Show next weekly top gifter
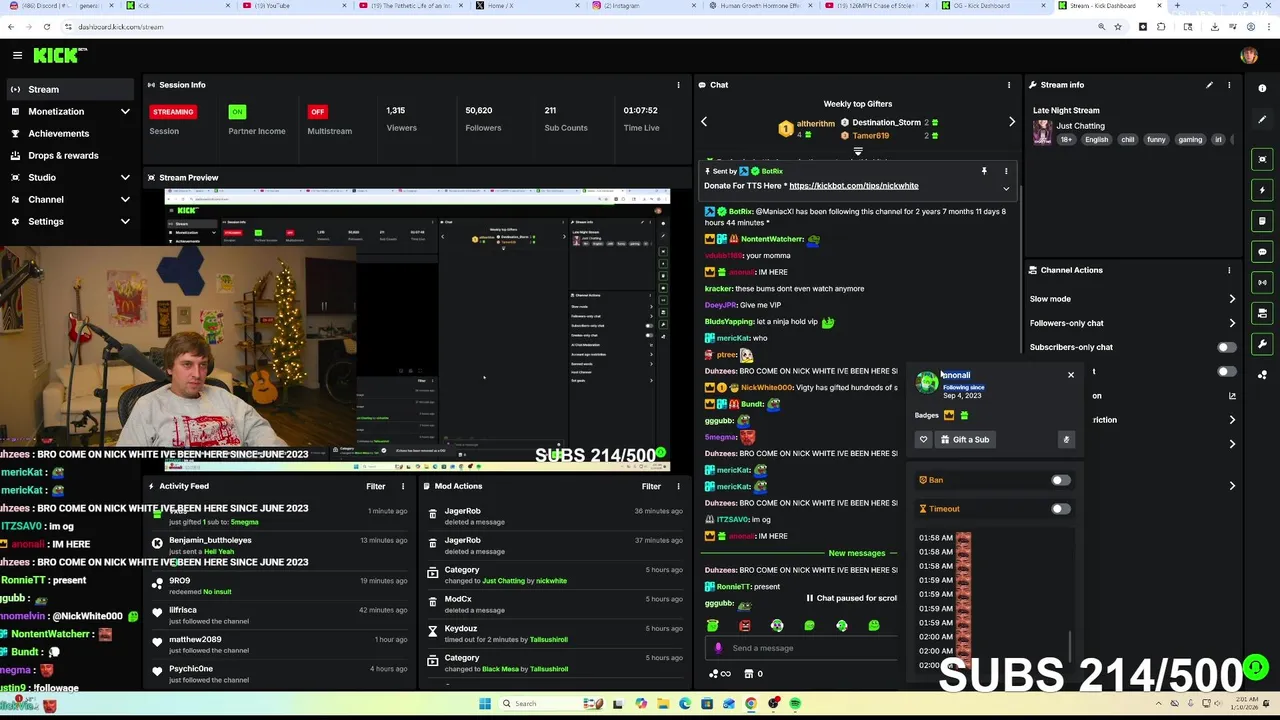1280x720 pixels. [1011, 122]
